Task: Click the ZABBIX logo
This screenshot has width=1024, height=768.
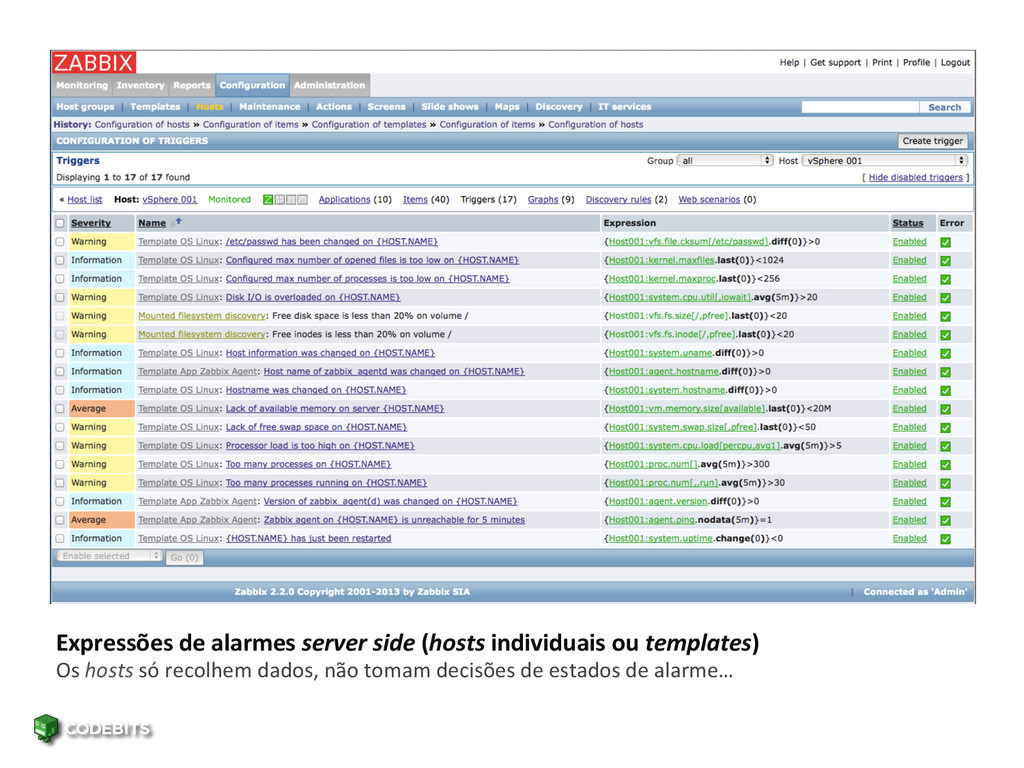Action: pyautogui.click(x=93, y=62)
